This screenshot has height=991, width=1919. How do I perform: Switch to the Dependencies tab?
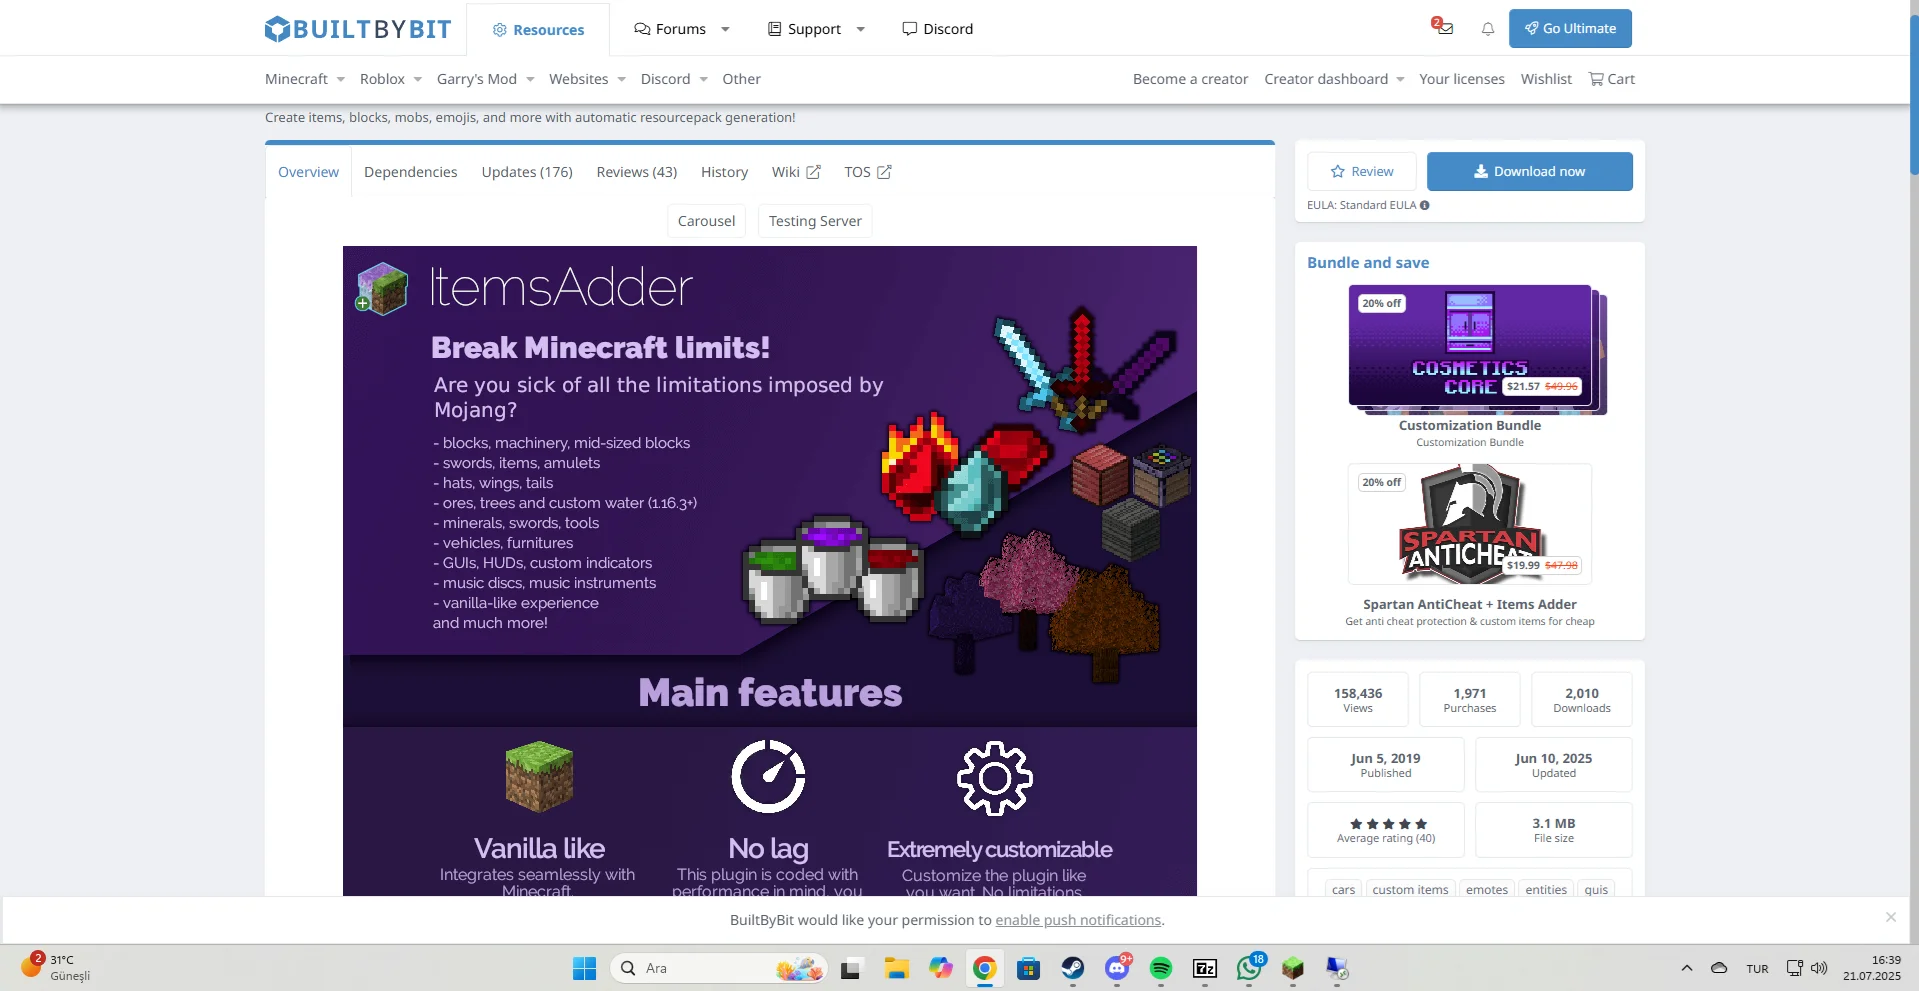[x=410, y=172]
